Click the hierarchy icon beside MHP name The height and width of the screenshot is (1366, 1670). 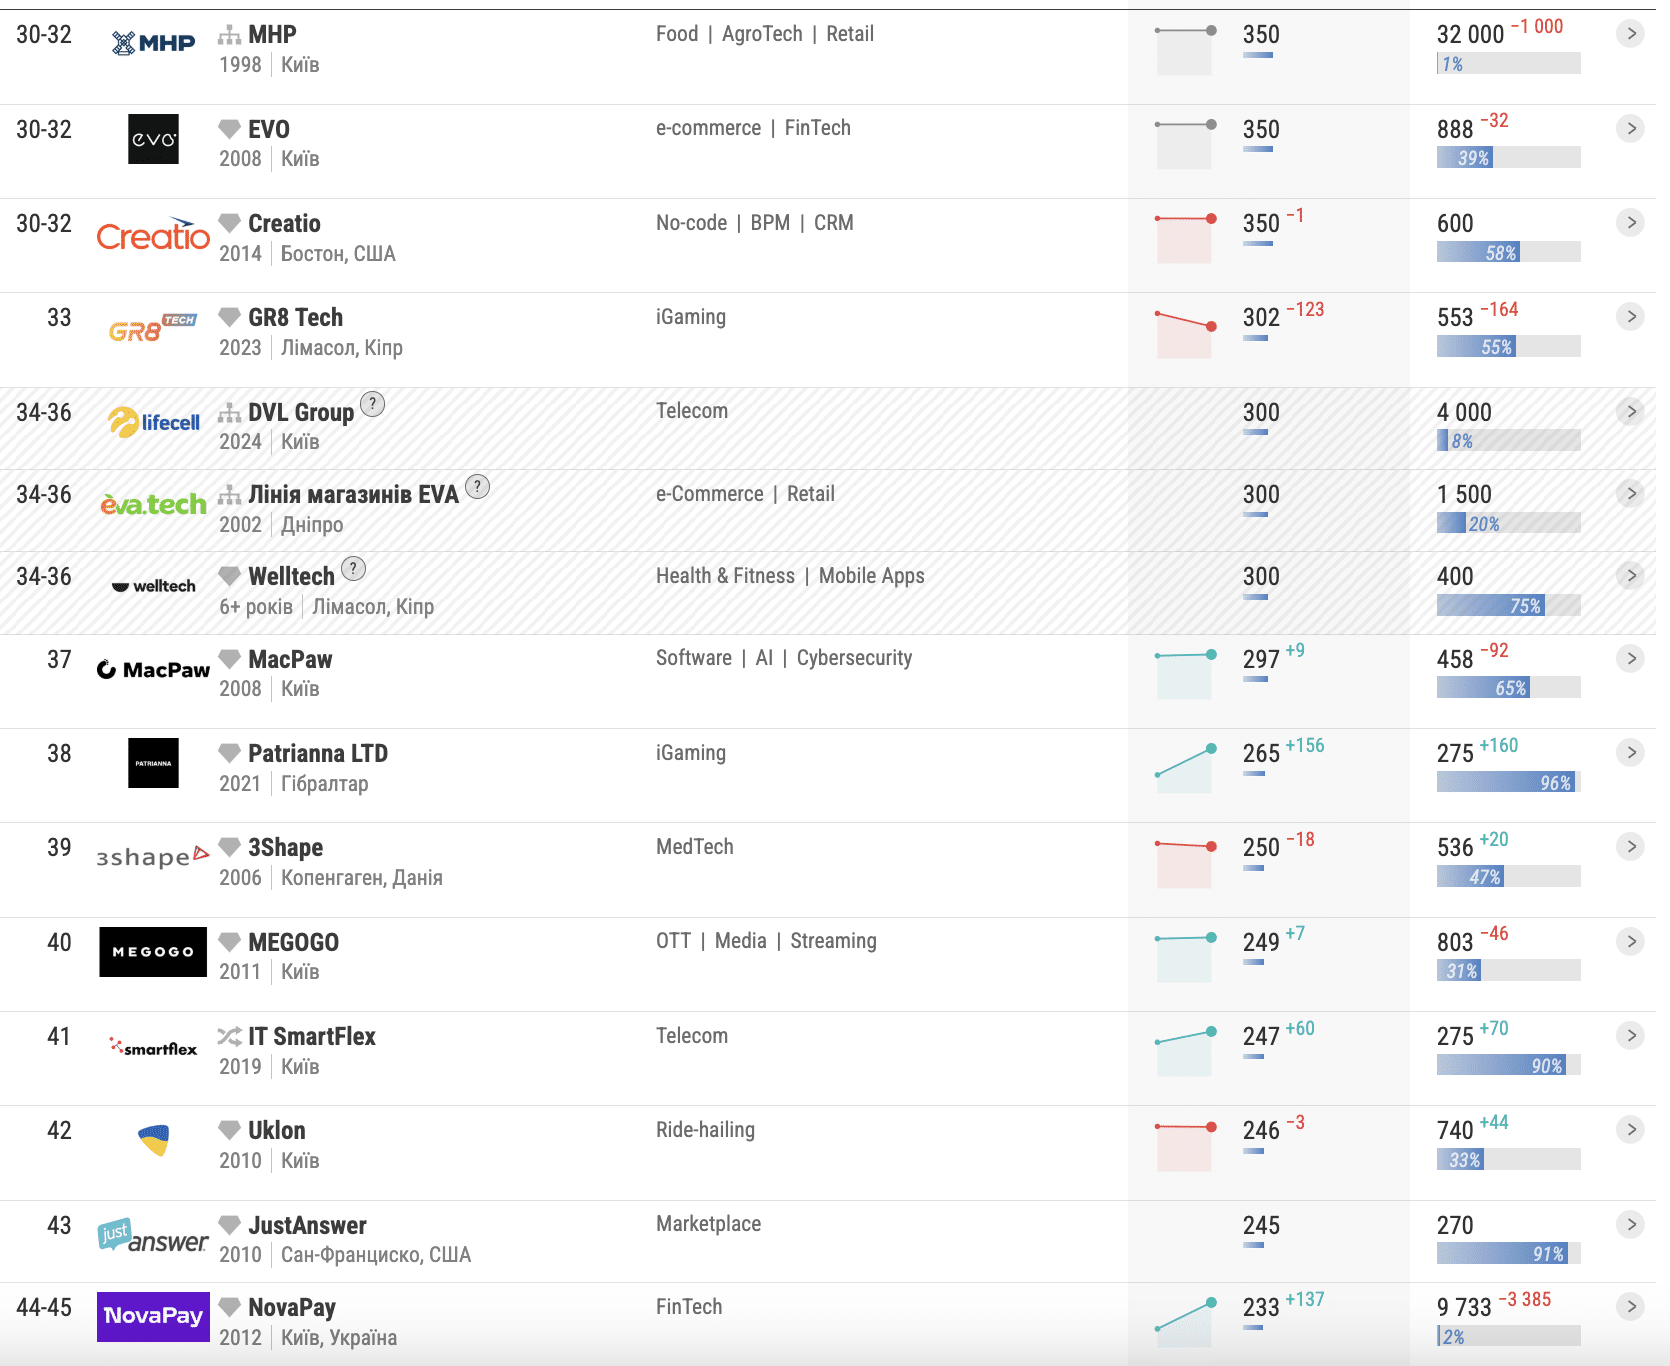[x=229, y=35]
